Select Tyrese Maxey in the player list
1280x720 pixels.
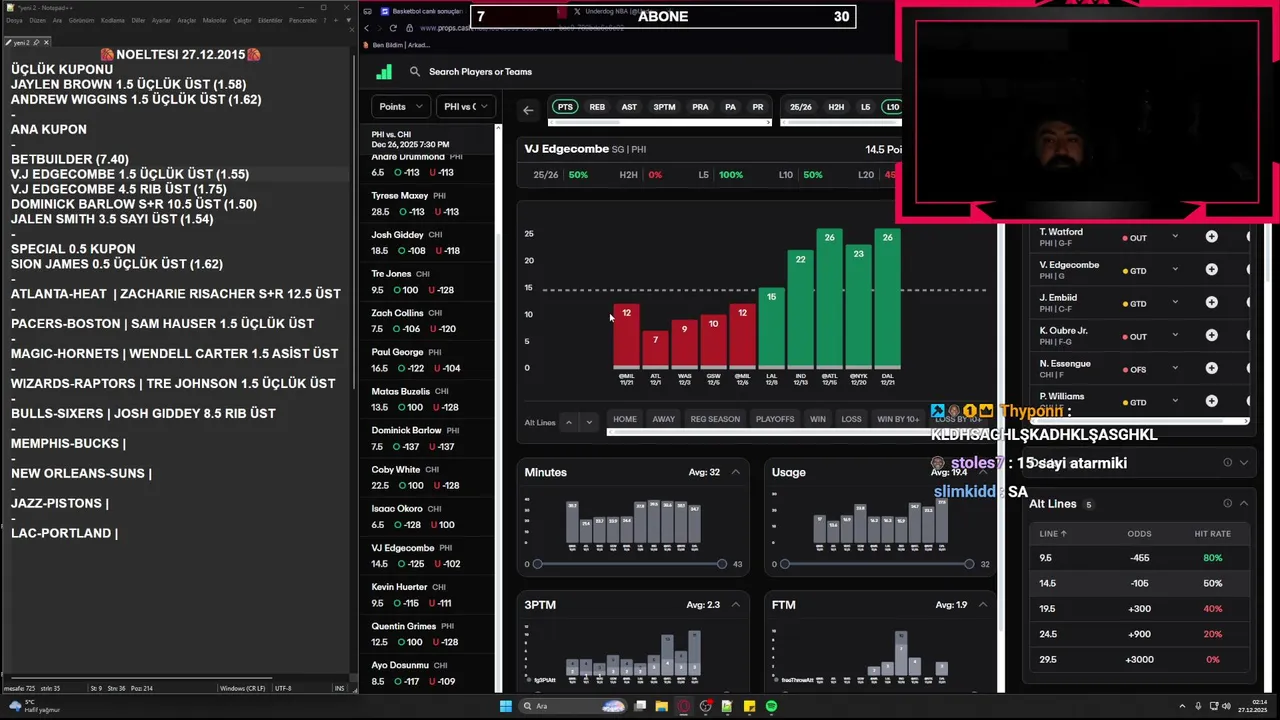[x=428, y=203]
